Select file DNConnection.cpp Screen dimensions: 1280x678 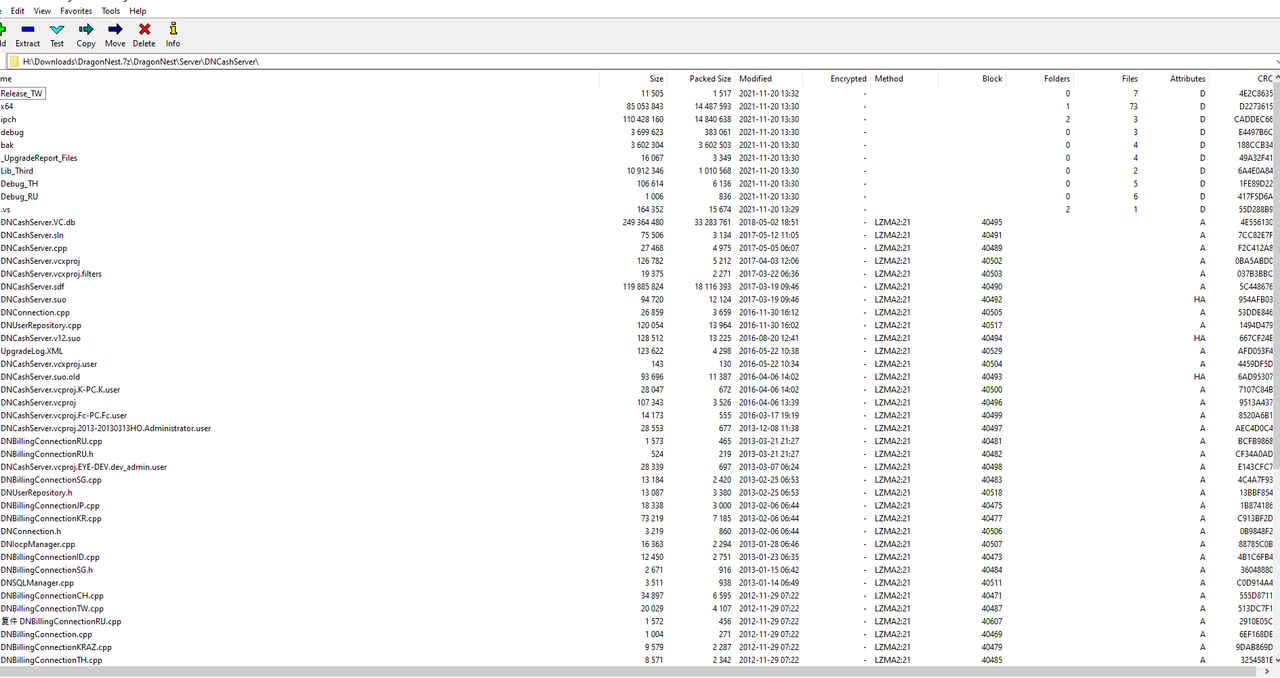click(x=35, y=312)
